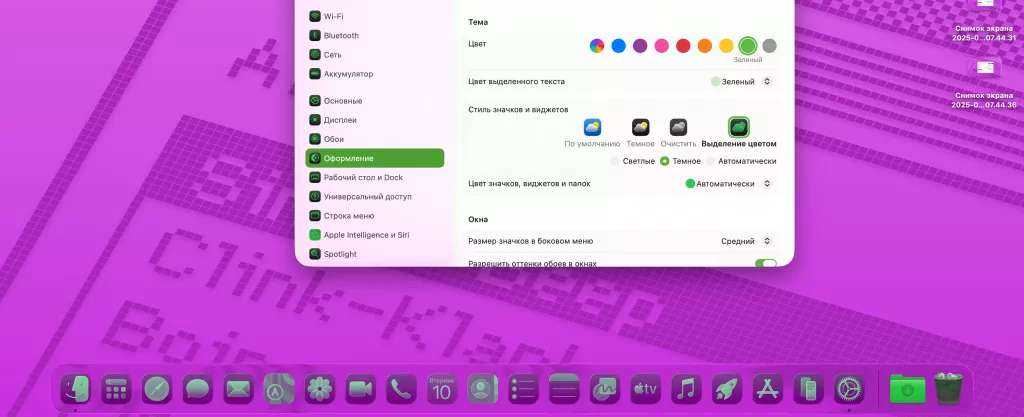The image size is (1024, 417).
Task: Open the green Downloads folder in Dock
Action: [x=907, y=390]
